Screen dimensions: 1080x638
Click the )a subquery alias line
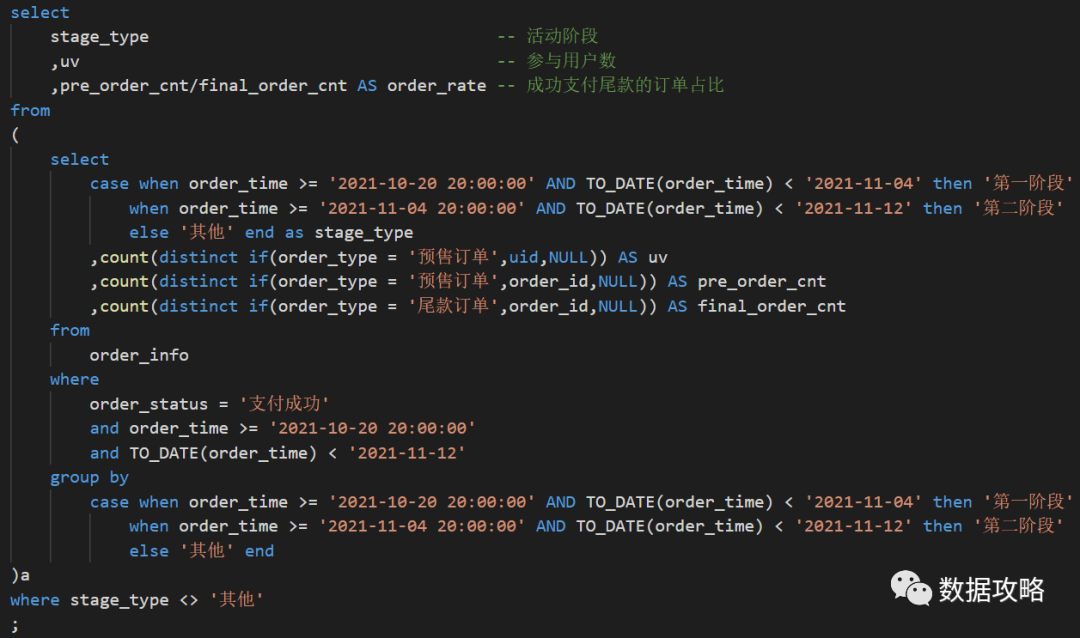click(x=20, y=575)
